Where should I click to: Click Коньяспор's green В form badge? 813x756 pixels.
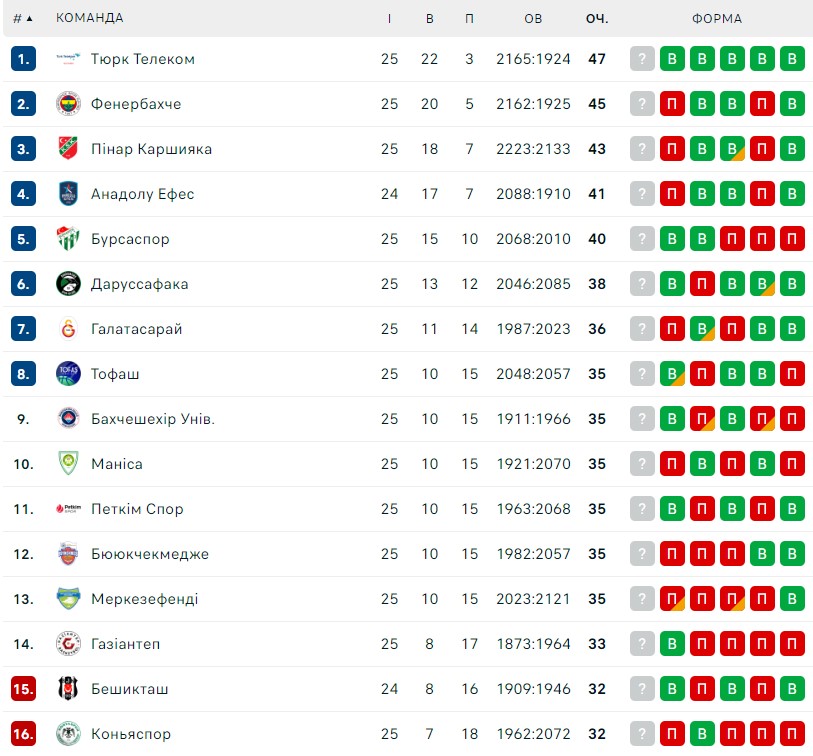[702, 734]
